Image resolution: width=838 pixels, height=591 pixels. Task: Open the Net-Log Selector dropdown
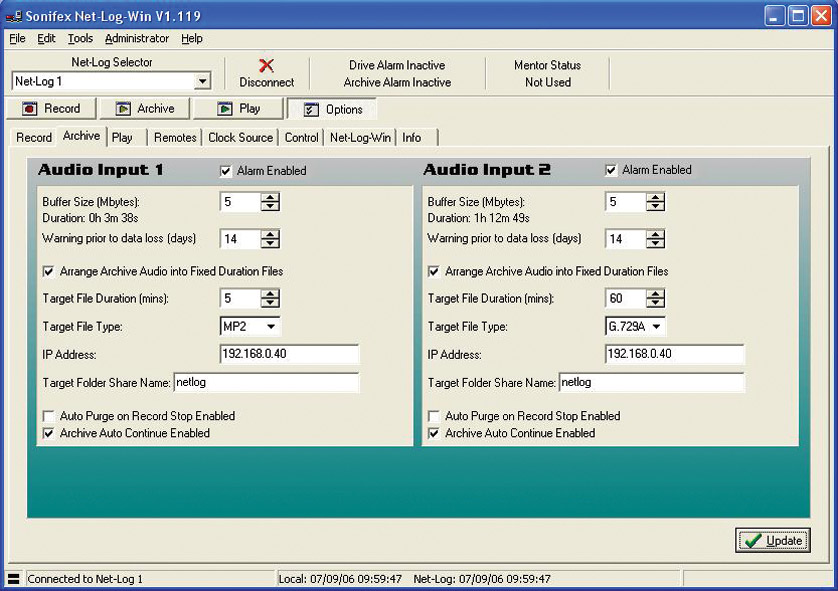[203, 82]
